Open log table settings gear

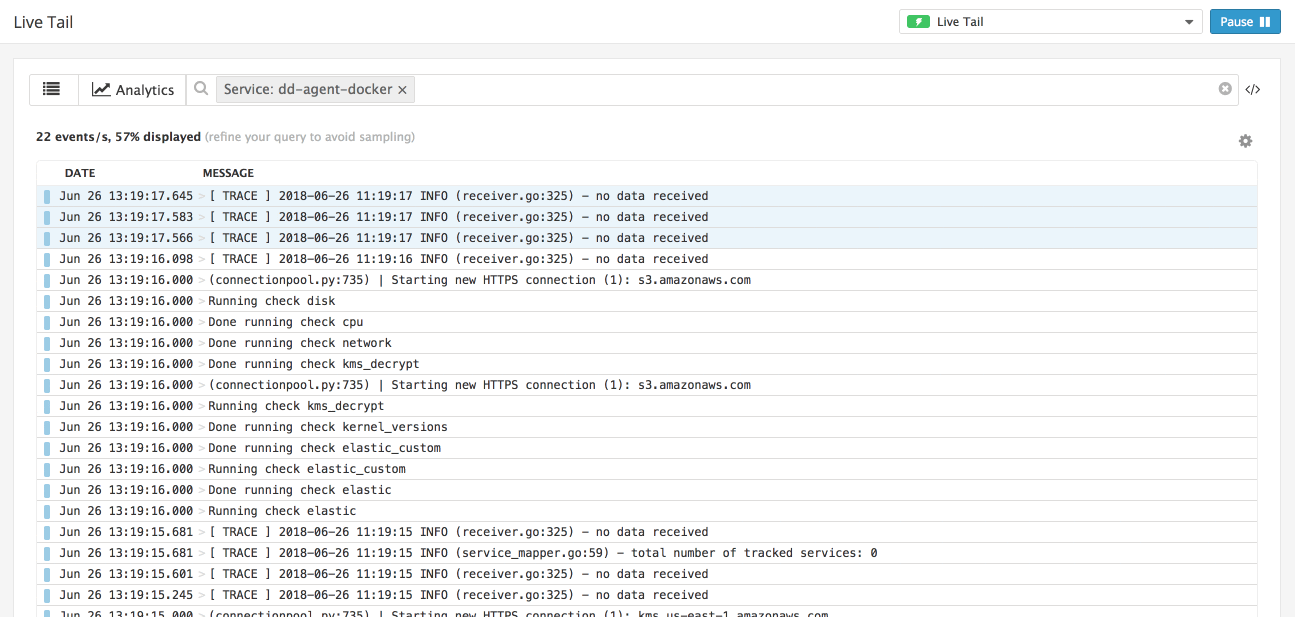[1245, 141]
